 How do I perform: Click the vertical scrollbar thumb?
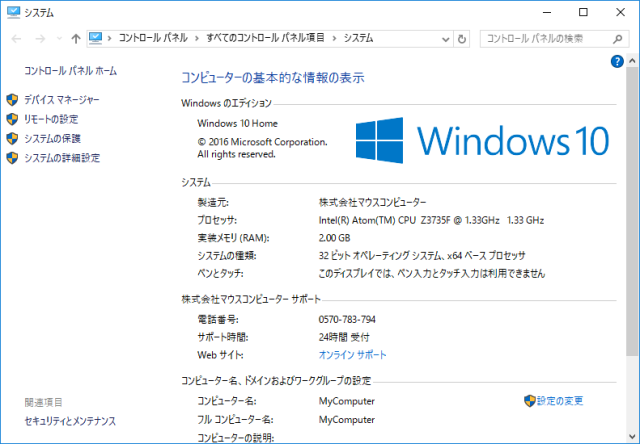click(x=632, y=211)
